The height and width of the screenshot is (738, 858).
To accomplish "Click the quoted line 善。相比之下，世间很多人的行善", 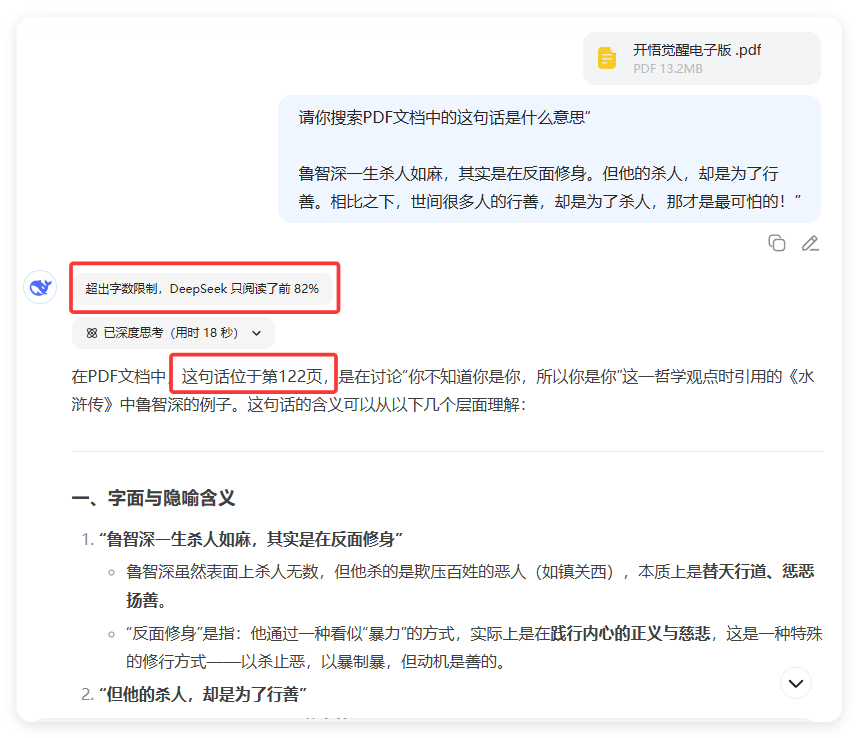I will tap(549, 202).
